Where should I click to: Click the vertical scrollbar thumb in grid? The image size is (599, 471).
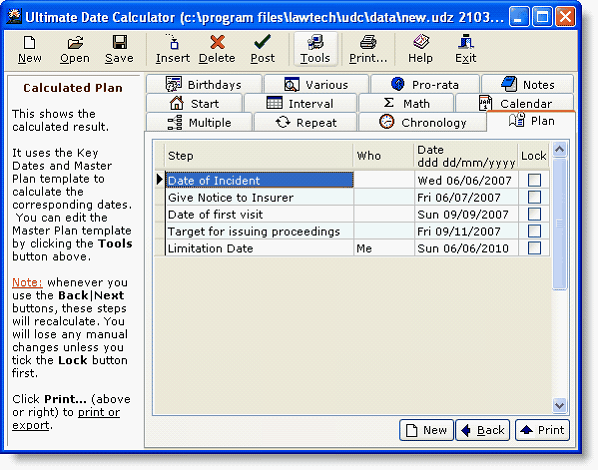click(x=560, y=224)
